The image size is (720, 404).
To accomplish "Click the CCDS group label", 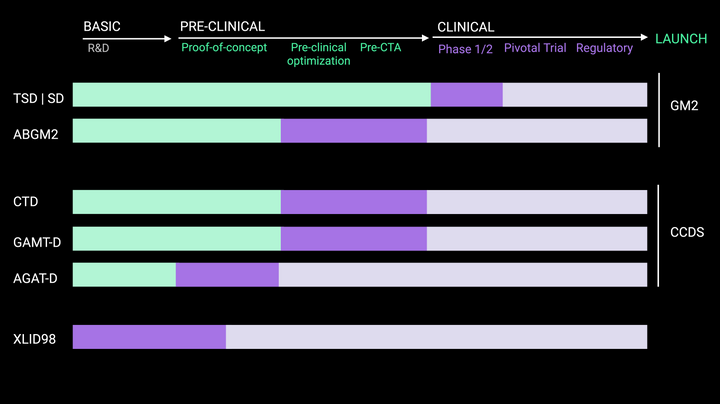I will [687, 232].
